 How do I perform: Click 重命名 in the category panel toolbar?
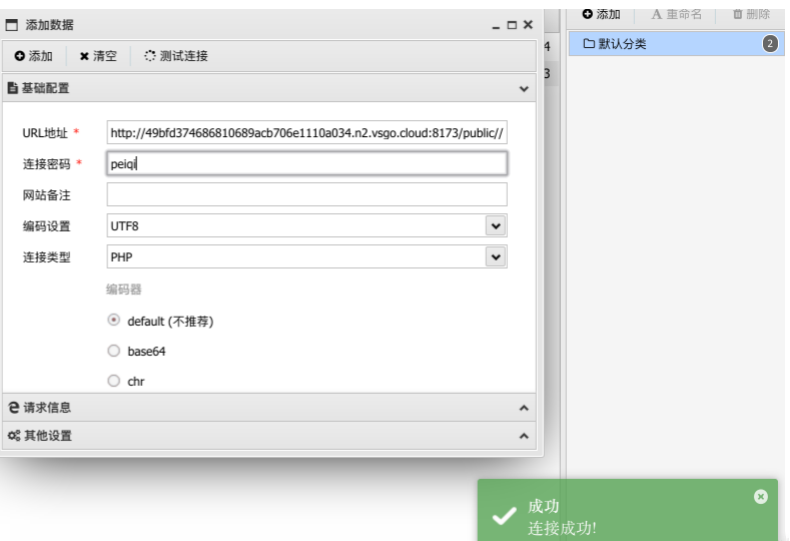pyautogui.click(x=677, y=14)
